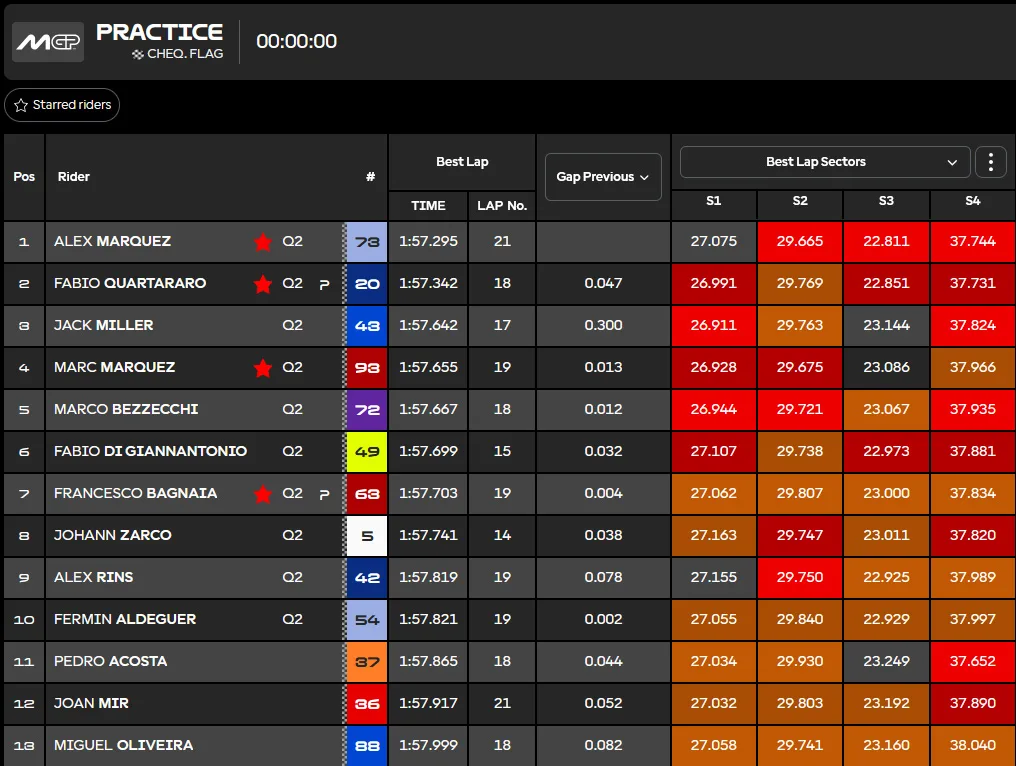Click the pit icon for Francesco Bagnaia

[325, 494]
